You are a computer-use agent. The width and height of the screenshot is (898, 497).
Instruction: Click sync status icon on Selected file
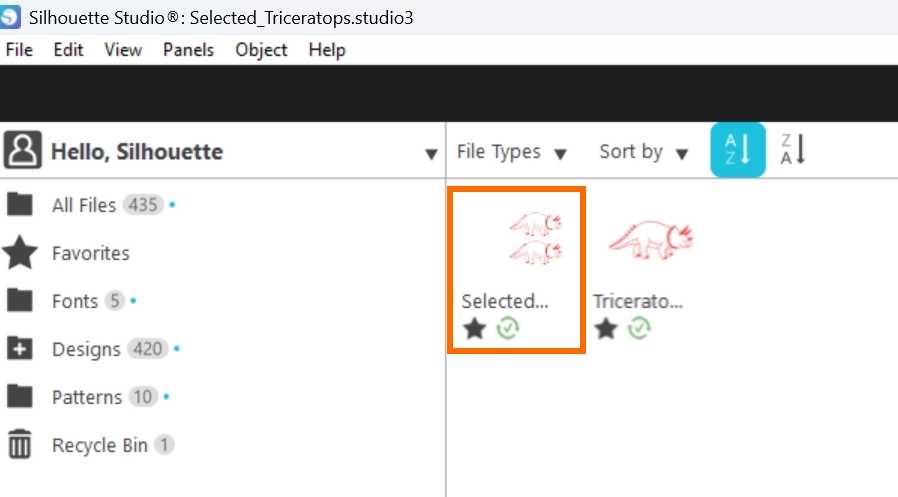[x=507, y=328]
